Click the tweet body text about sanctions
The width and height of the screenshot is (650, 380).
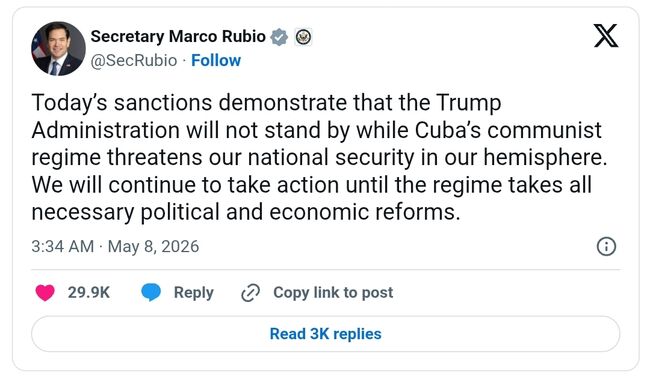coord(319,157)
